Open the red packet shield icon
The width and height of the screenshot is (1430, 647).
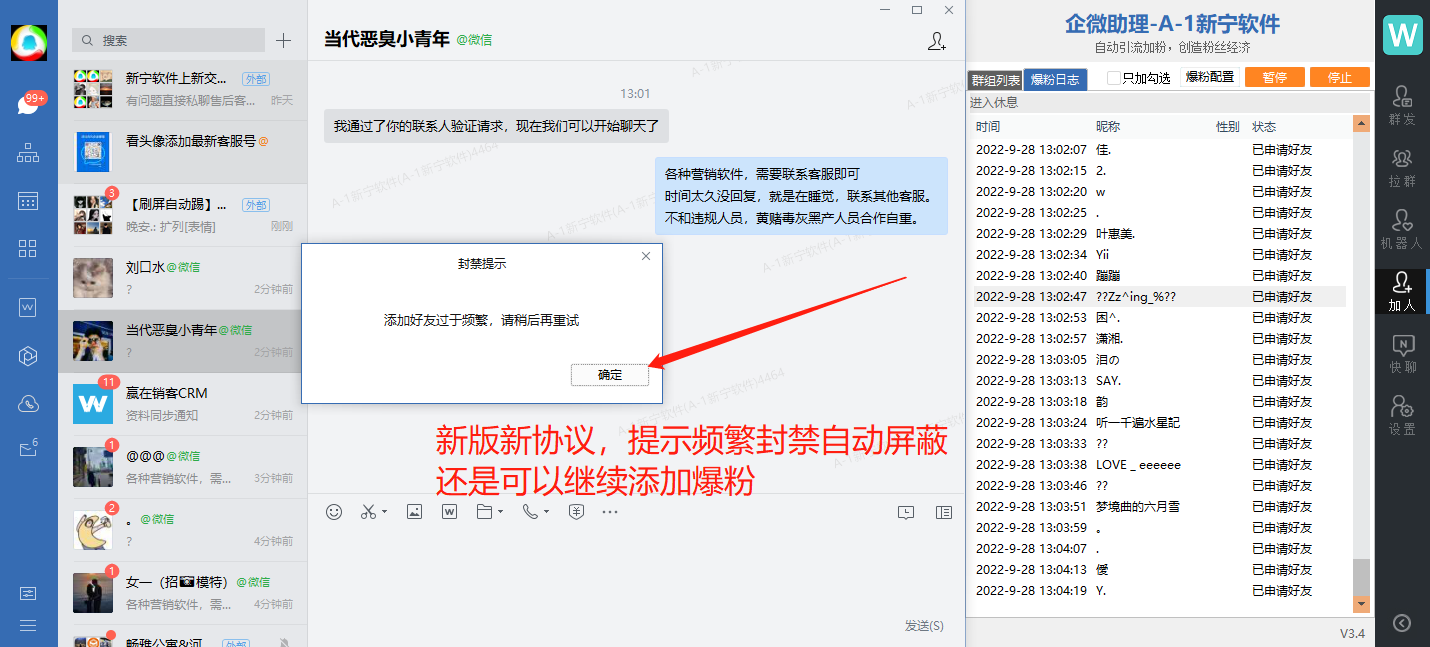click(x=576, y=511)
